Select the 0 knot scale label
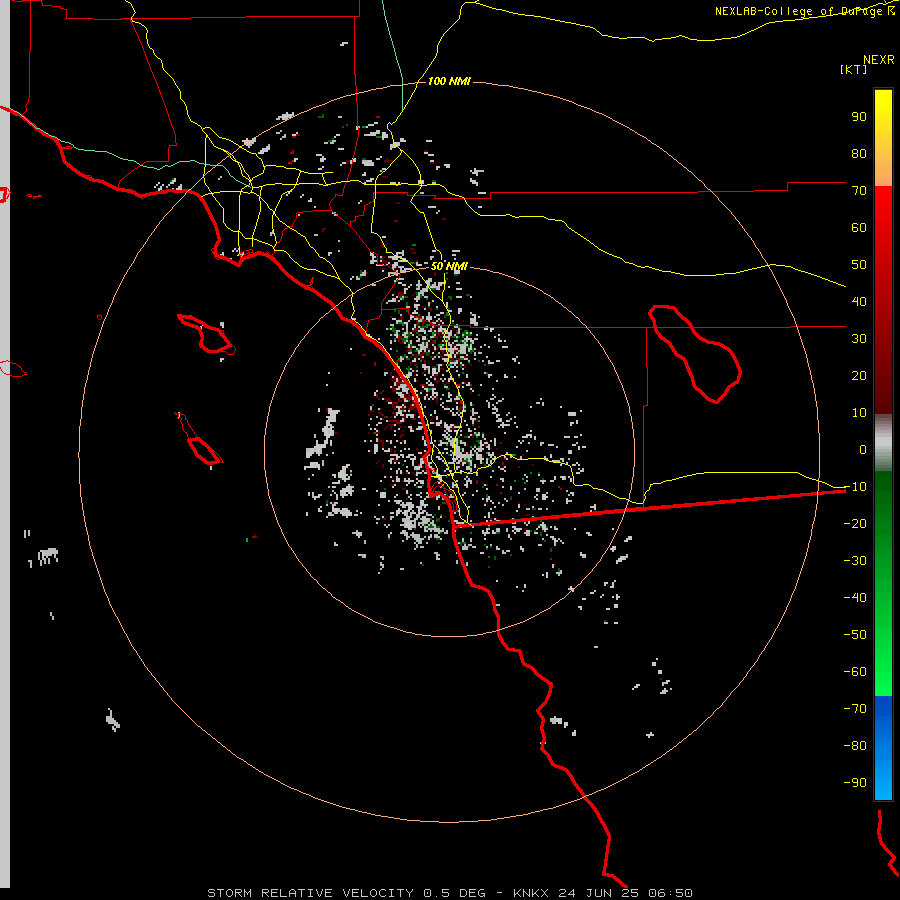900x900 pixels. coord(863,450)
